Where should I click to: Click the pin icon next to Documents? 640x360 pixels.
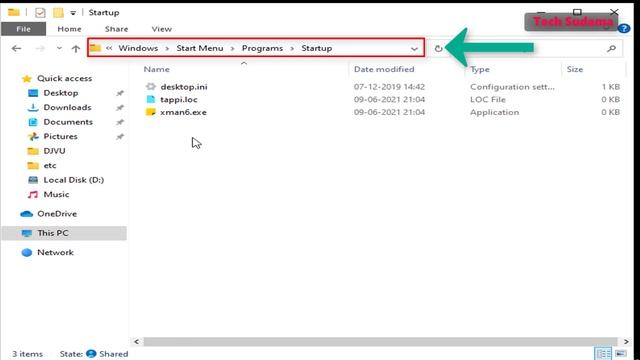click(120, 122)
